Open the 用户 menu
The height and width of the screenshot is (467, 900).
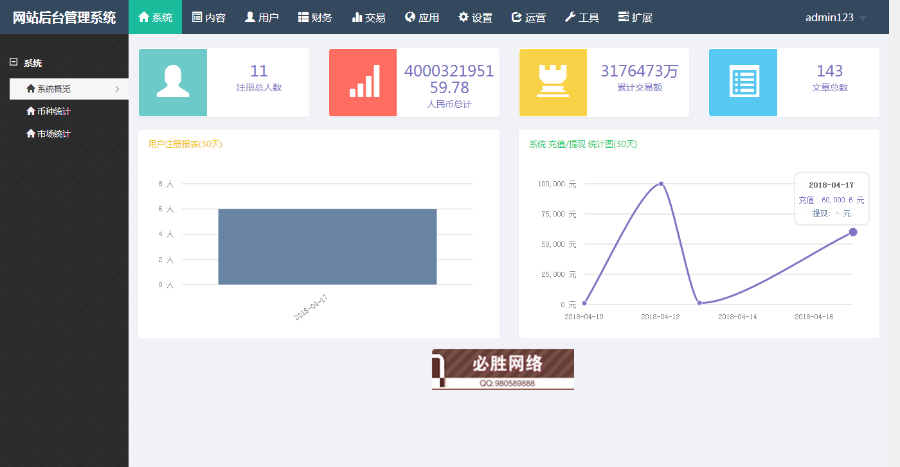pos(262,17)
